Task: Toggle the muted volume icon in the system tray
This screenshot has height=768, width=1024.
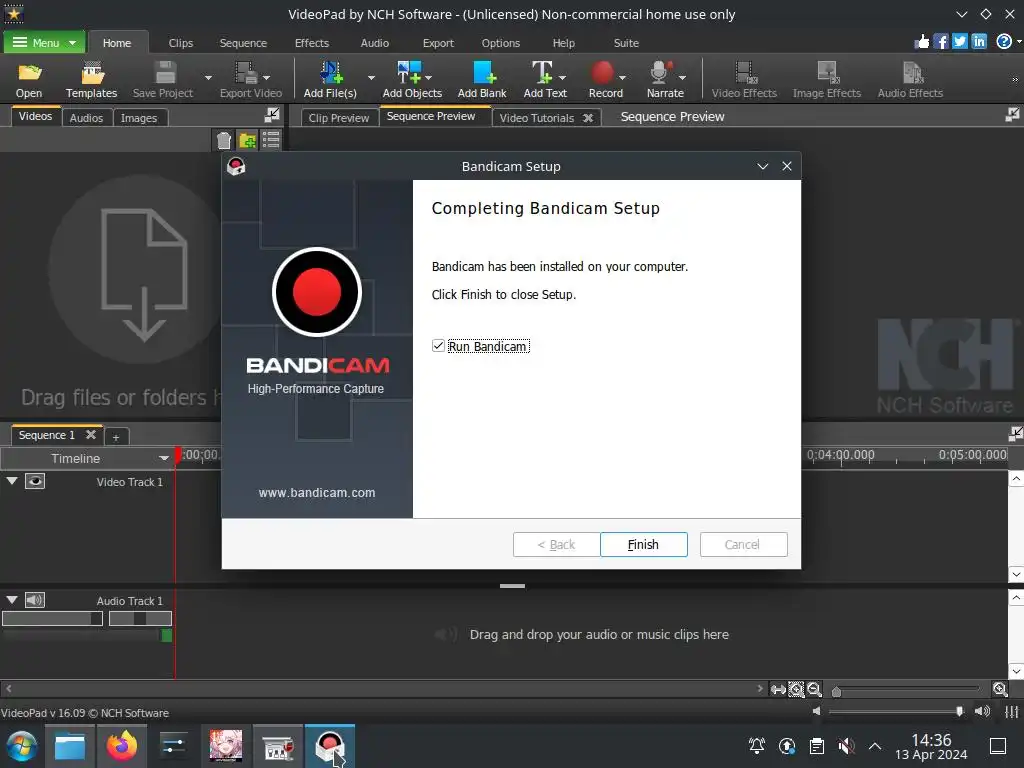Action: (x=846, y=746)
